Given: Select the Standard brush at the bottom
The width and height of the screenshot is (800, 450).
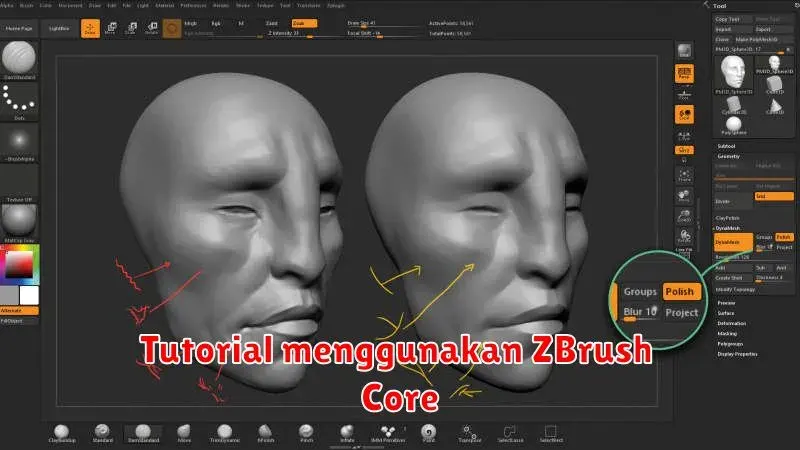Looking at the screenshot, I should [x=103, y=434].
